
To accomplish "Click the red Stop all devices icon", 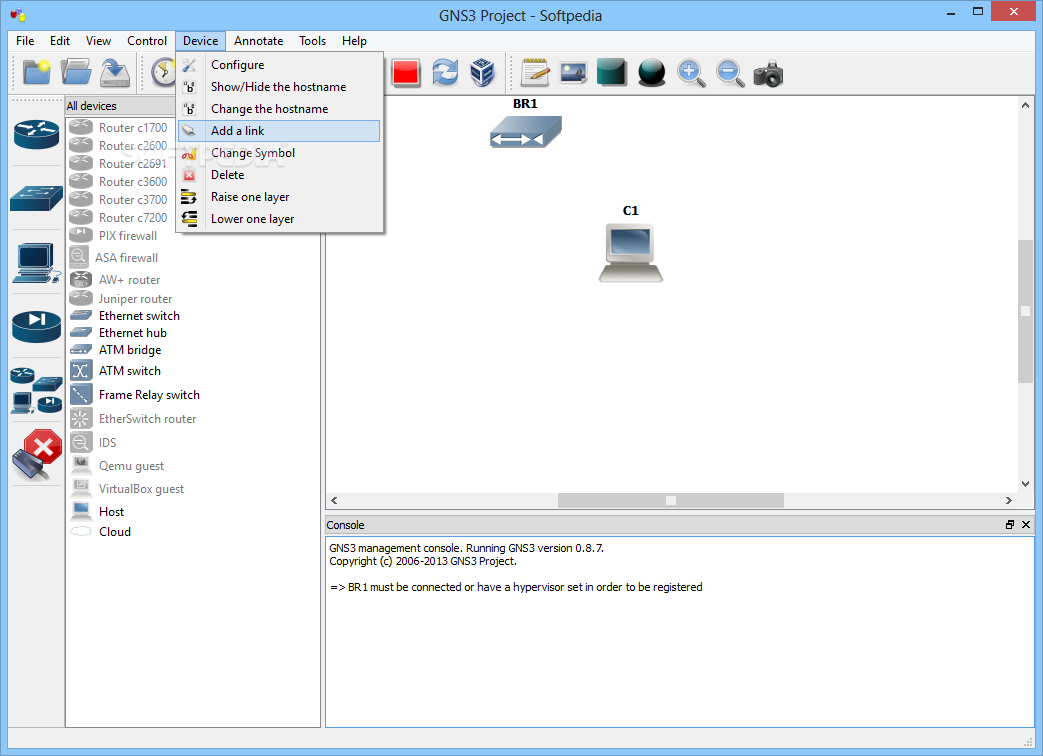I will (406, 72).
